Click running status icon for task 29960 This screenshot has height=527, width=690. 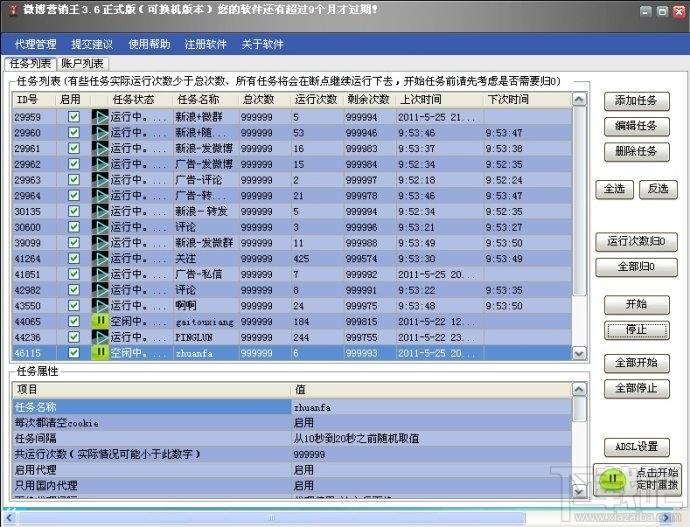pyautogui.click(x=100, y=132)
